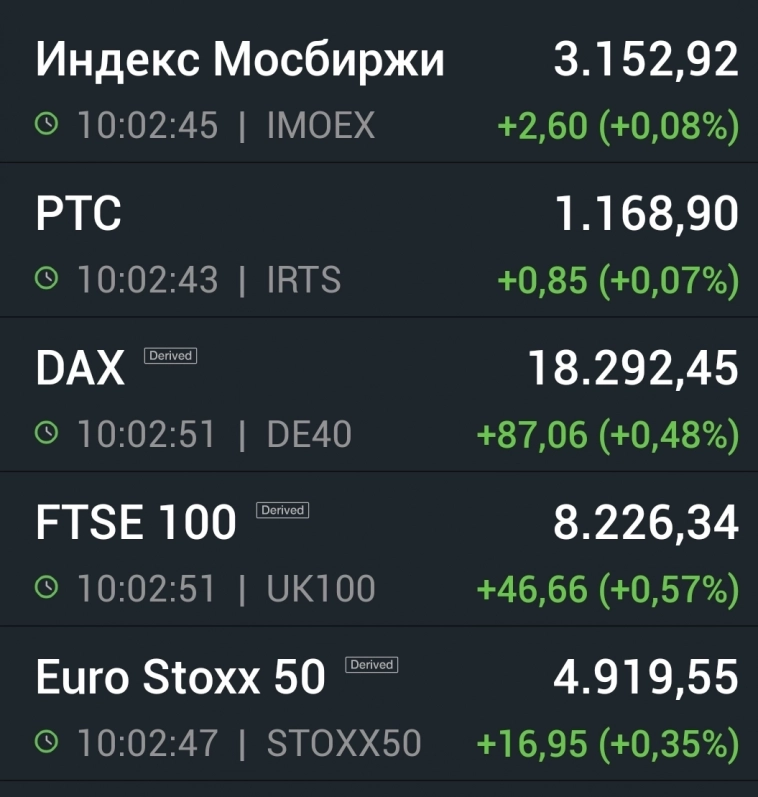This screenshot has width=758, height=797.
Task: Select the DAX index name
Action: click(x=80, y=369)
